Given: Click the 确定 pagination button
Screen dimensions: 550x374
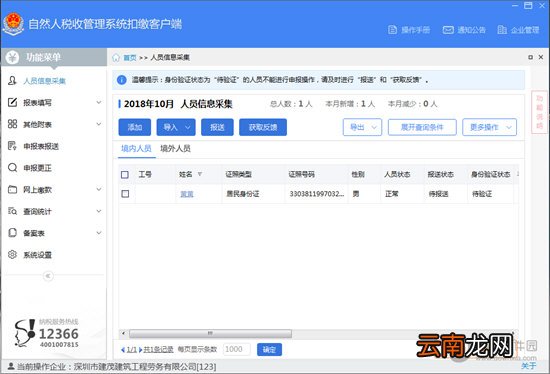Looking at the screenshot, I should pyautogui.click(x=269, y=349).
